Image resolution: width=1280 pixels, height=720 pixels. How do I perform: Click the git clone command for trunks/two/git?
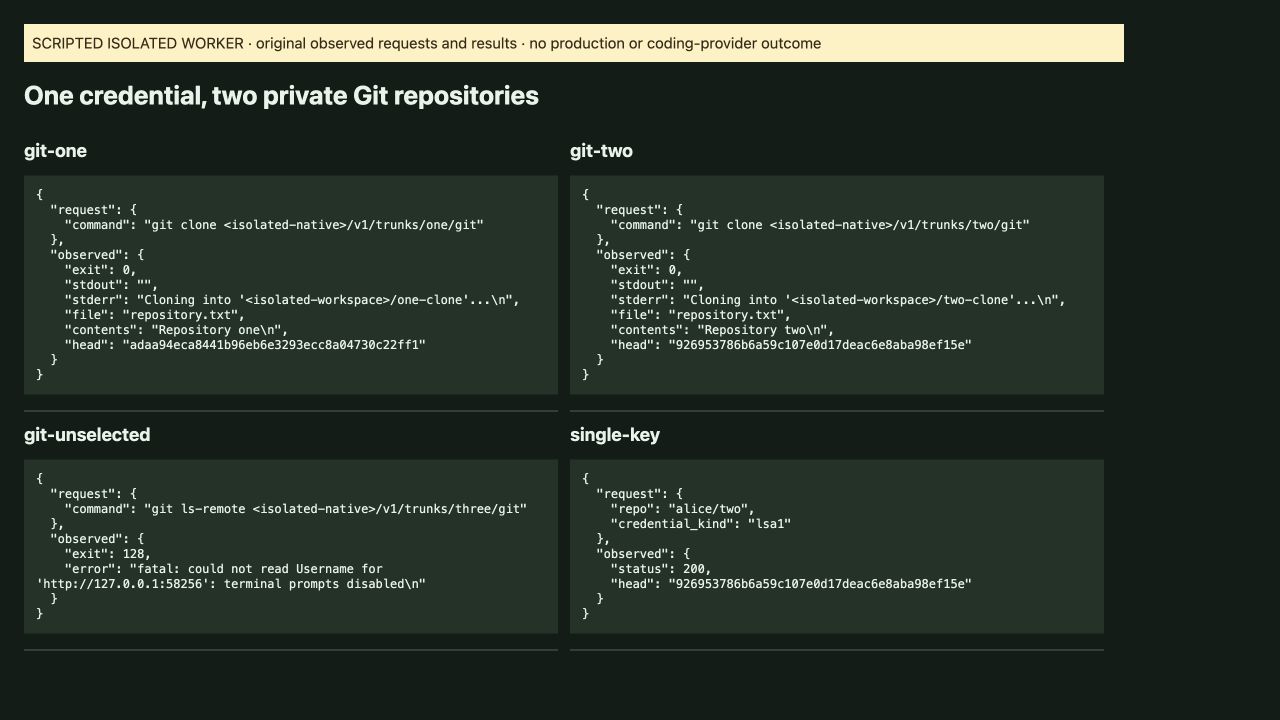click(820, 225)
